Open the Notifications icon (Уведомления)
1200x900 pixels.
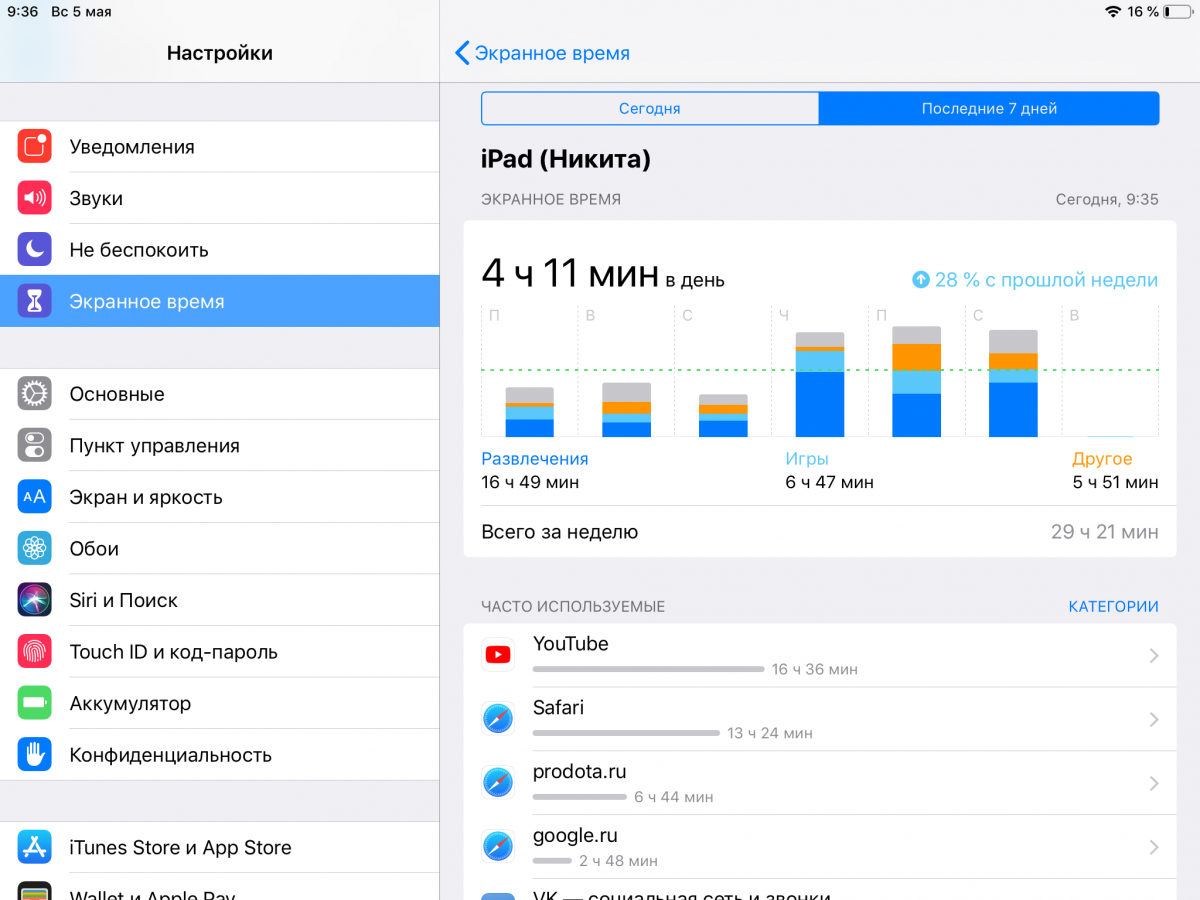click(34, 146)
